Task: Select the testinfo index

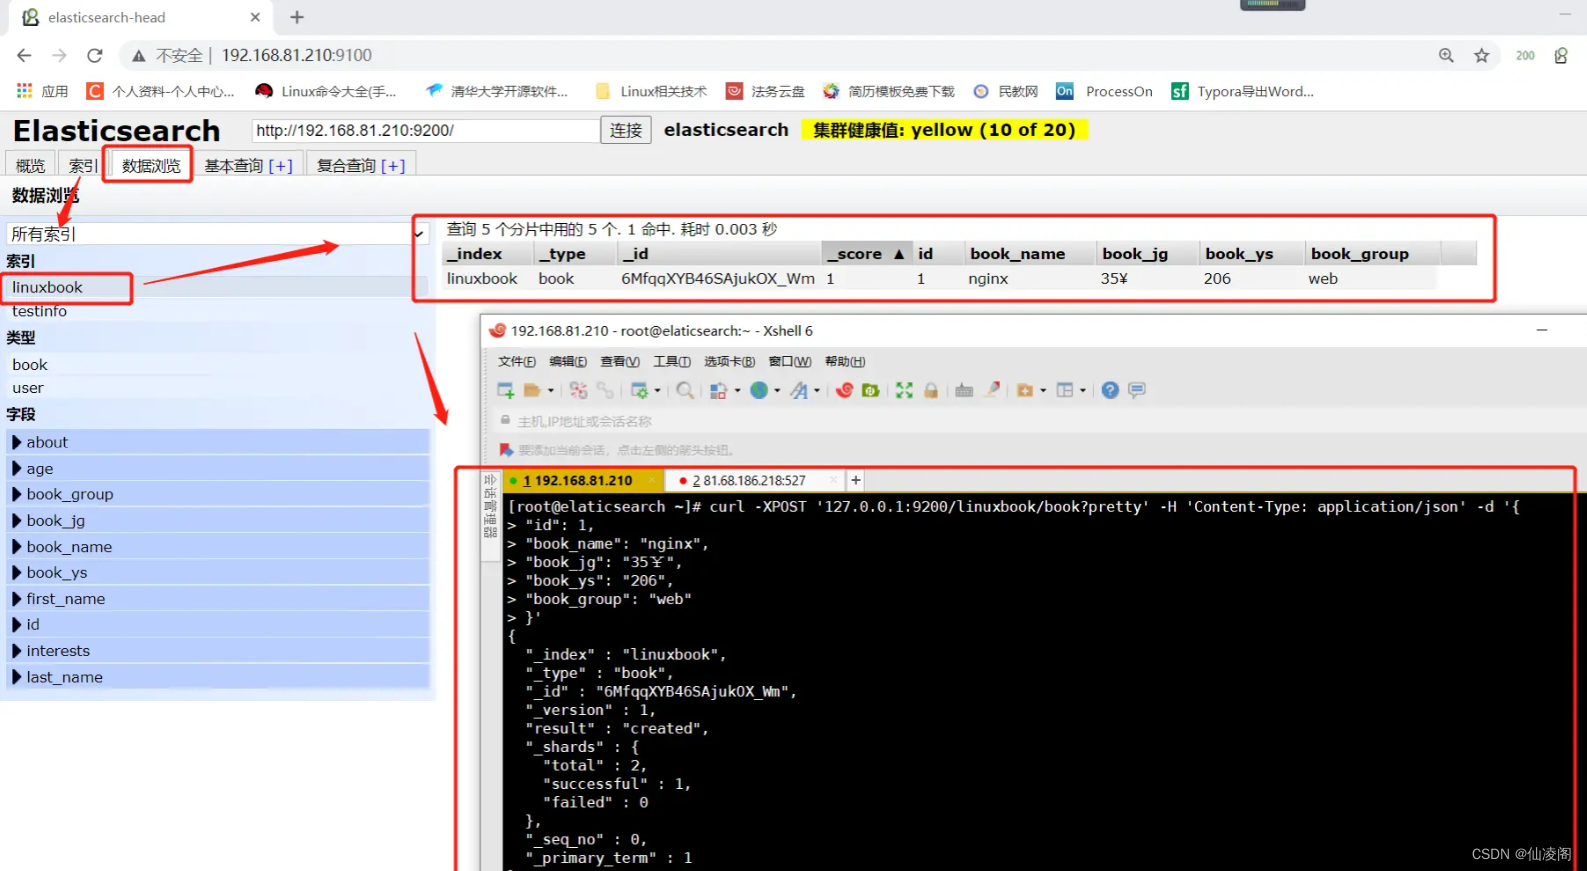Action: click(x=217, y=311)
